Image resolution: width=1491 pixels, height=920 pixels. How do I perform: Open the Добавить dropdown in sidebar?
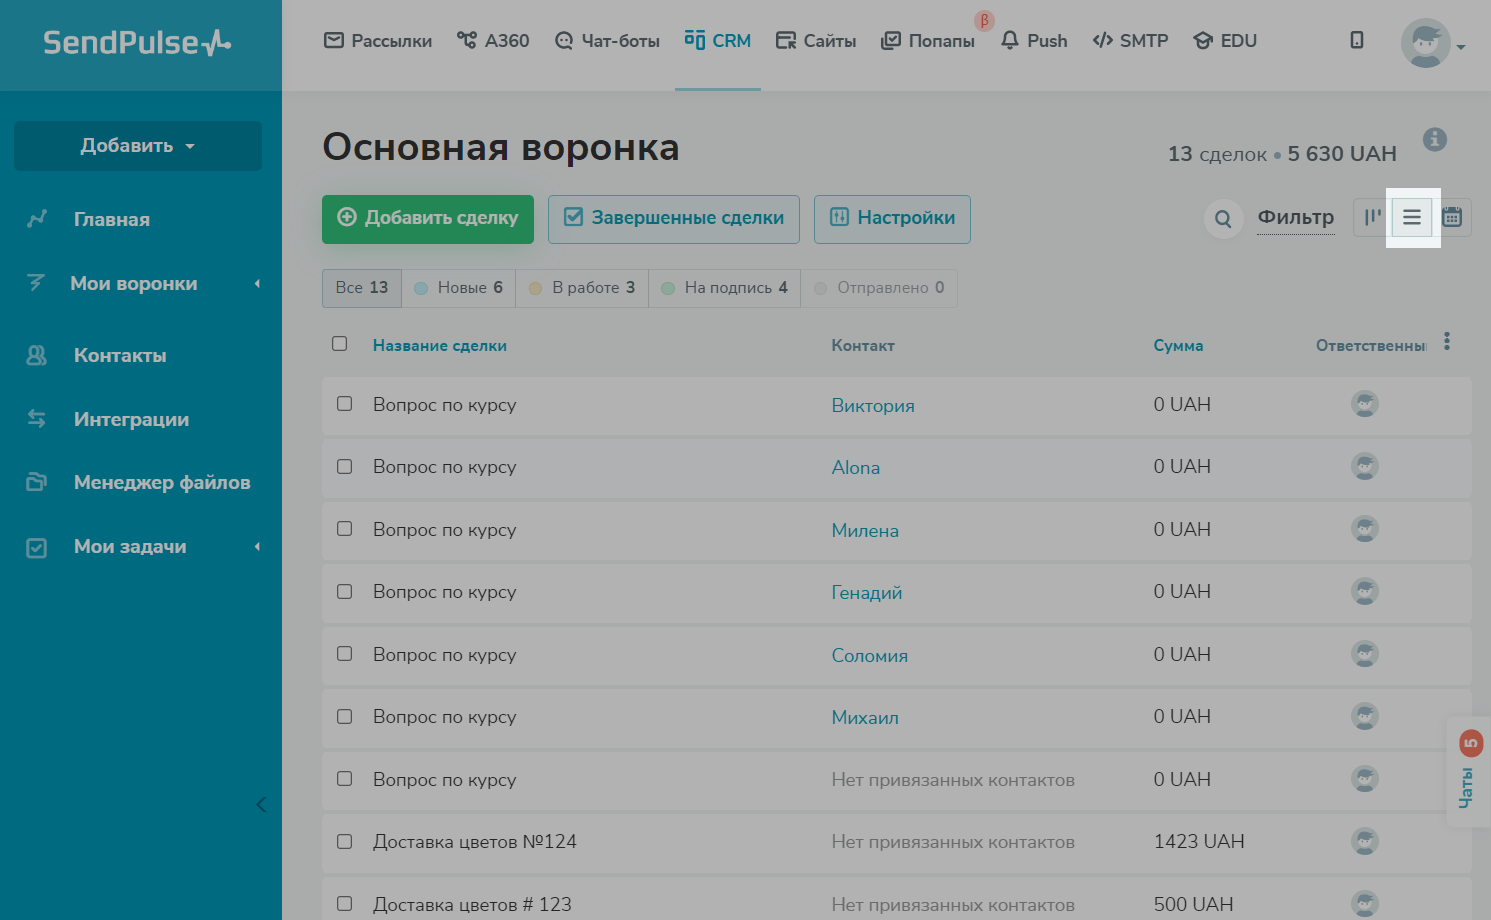(x=138, y=146)
